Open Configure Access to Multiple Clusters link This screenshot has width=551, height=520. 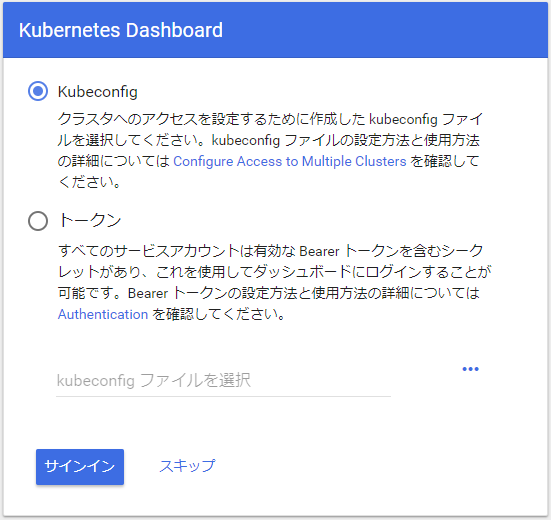(290, 161)
